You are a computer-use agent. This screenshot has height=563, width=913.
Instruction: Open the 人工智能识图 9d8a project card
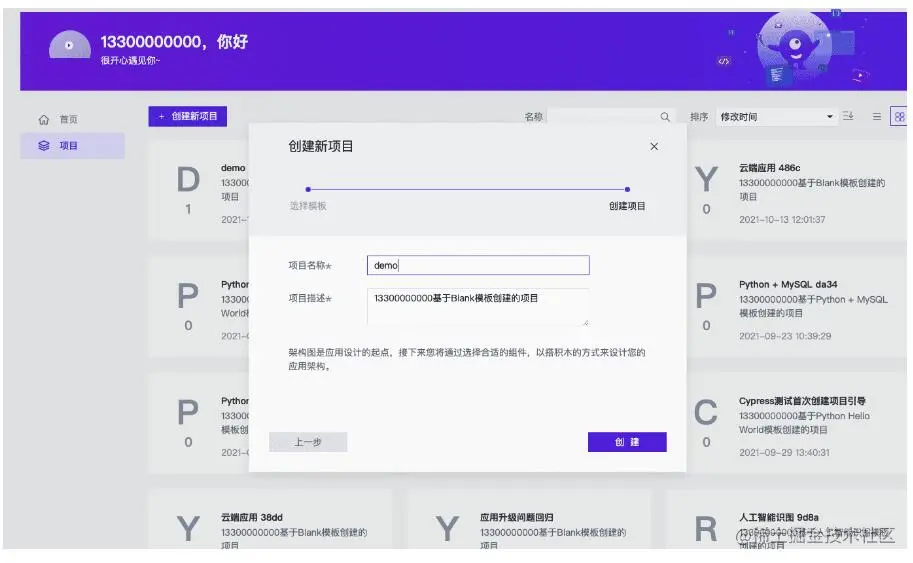tap(786, 520)
